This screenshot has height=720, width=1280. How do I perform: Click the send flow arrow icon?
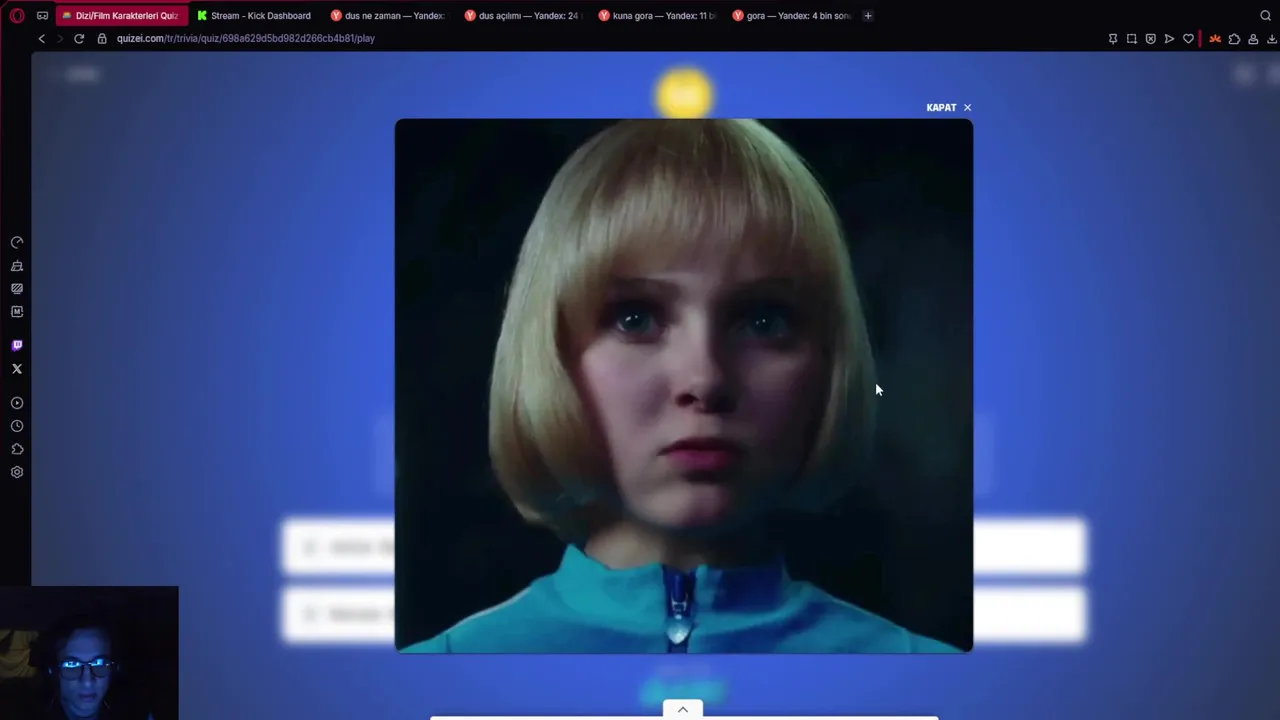[x=1169, y=39]
